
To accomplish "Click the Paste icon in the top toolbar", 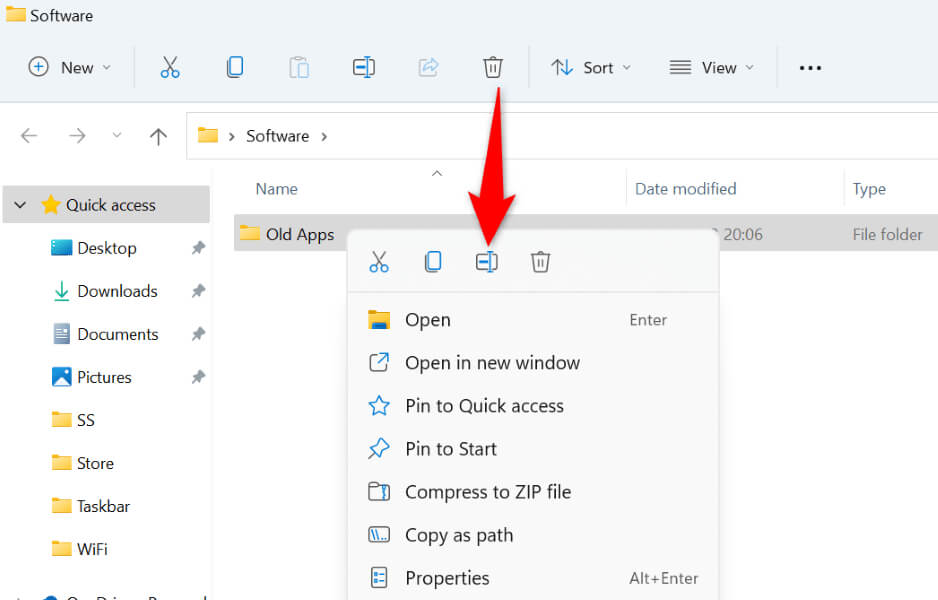I will (x=299, y=67).
